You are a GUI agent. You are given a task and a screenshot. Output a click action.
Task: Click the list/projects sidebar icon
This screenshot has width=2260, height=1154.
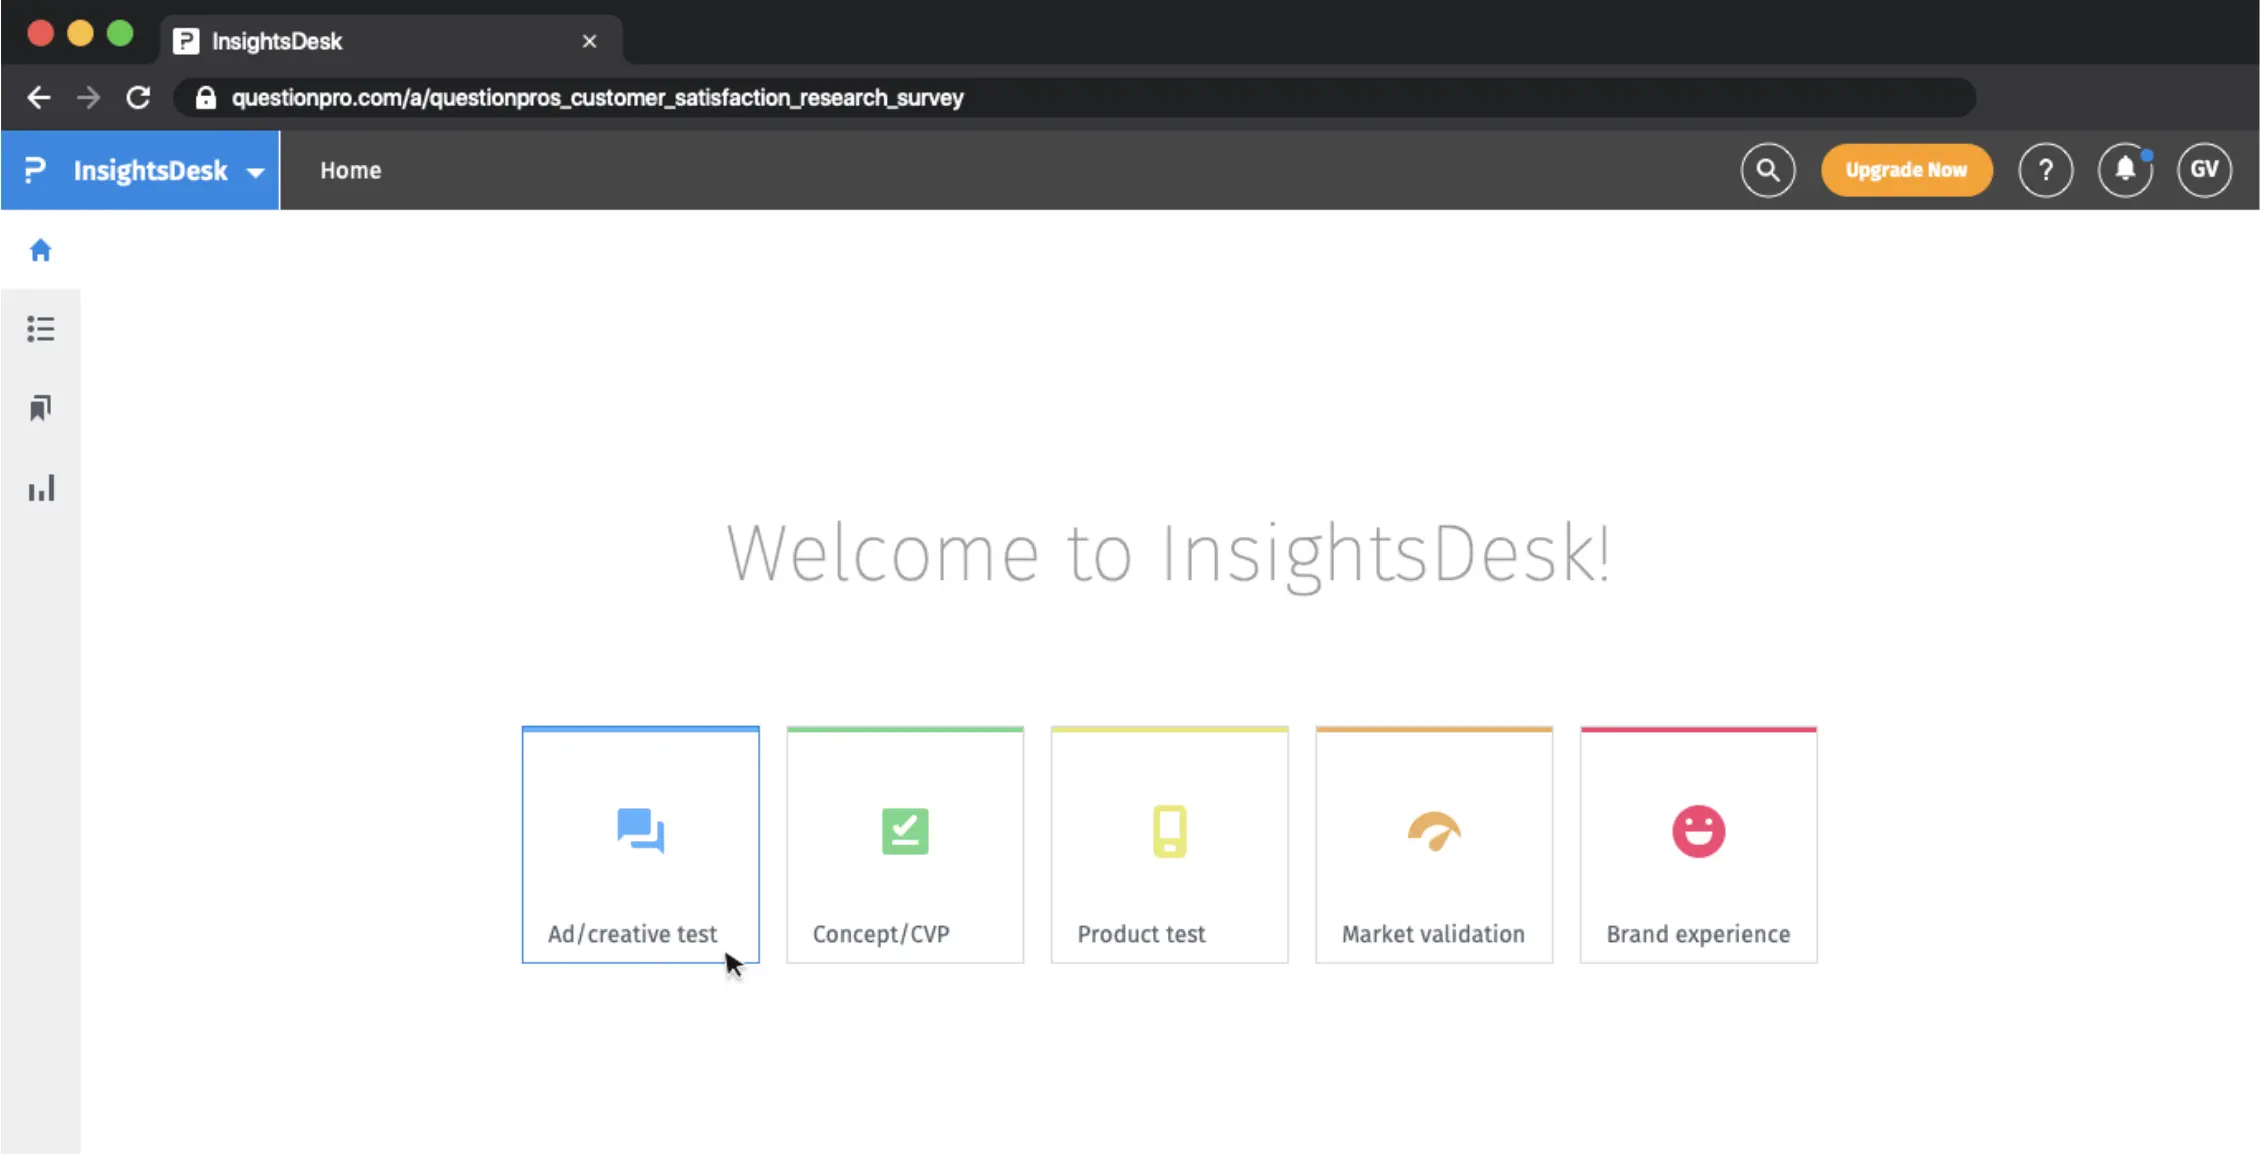[x=40, y=328]
